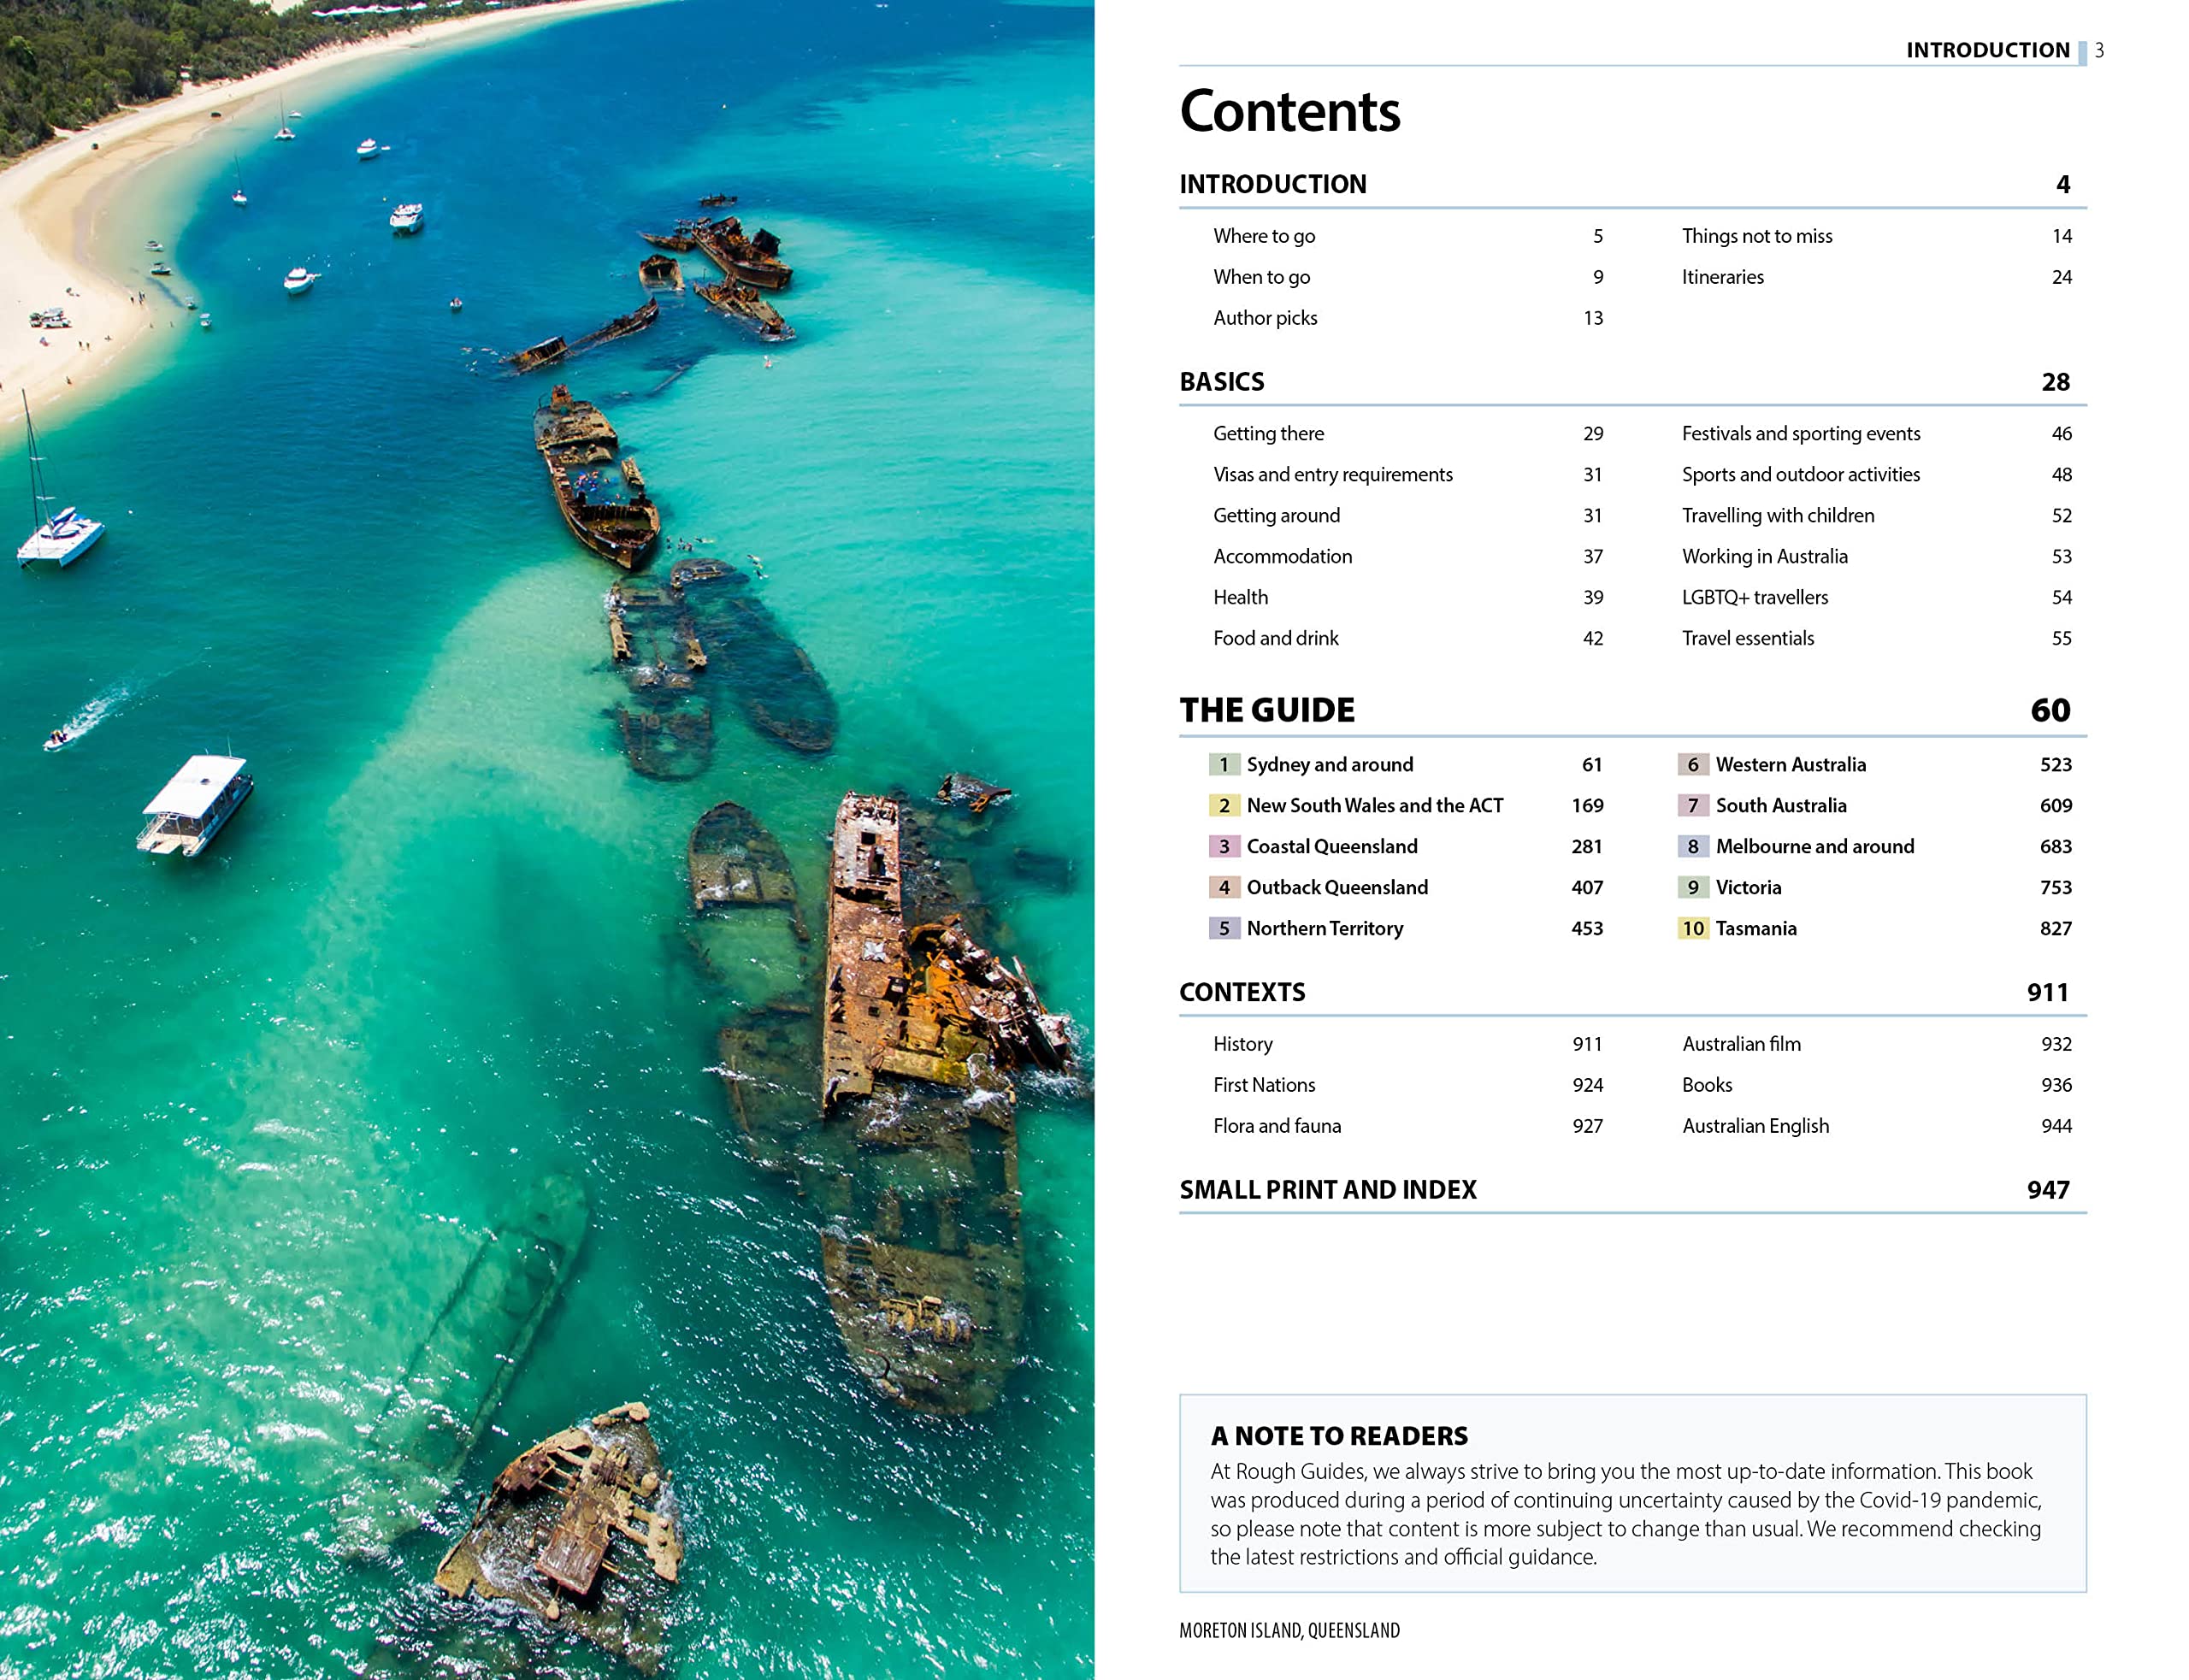Go to the Tasmania chapter entry
Screen dimensions: 2189x1680
pyautogui.click(x=1755, y=929)
